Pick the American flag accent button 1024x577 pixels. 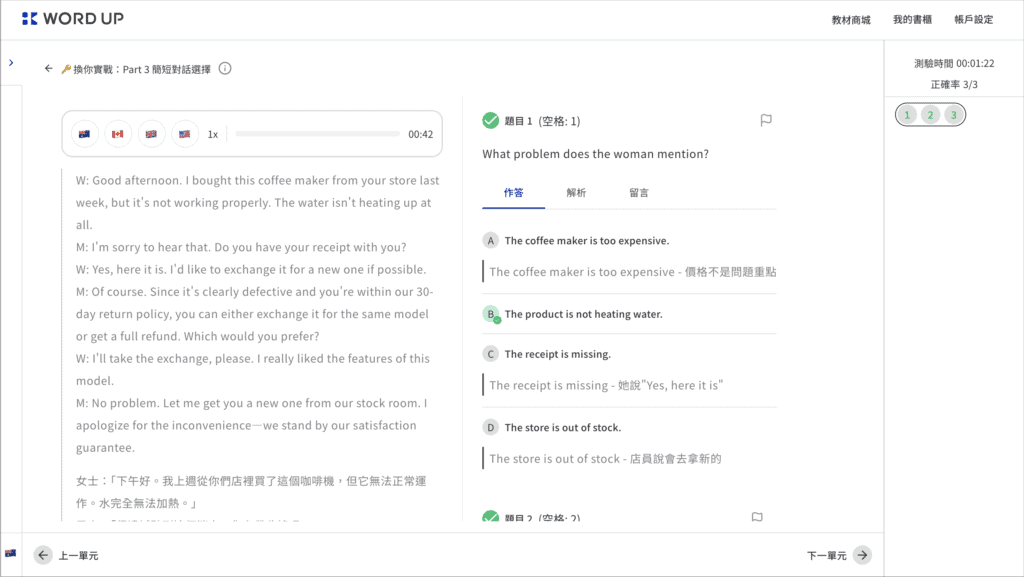click(185, 134)
